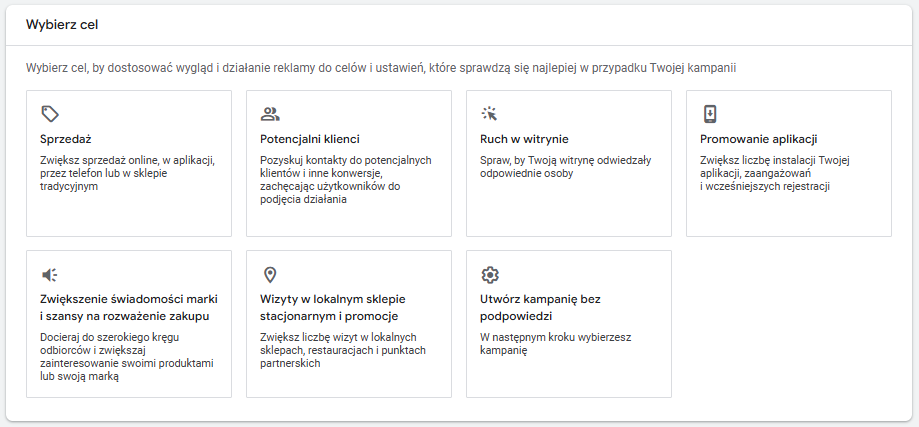Pick "Wizyty w lokalnym sklepie stacjonarnym" heading

(332, 307)
